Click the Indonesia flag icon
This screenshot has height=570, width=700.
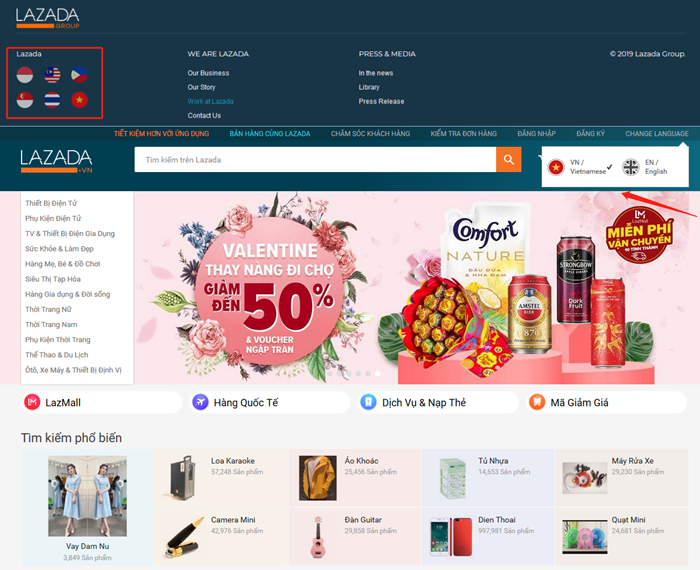click(25, 75)
